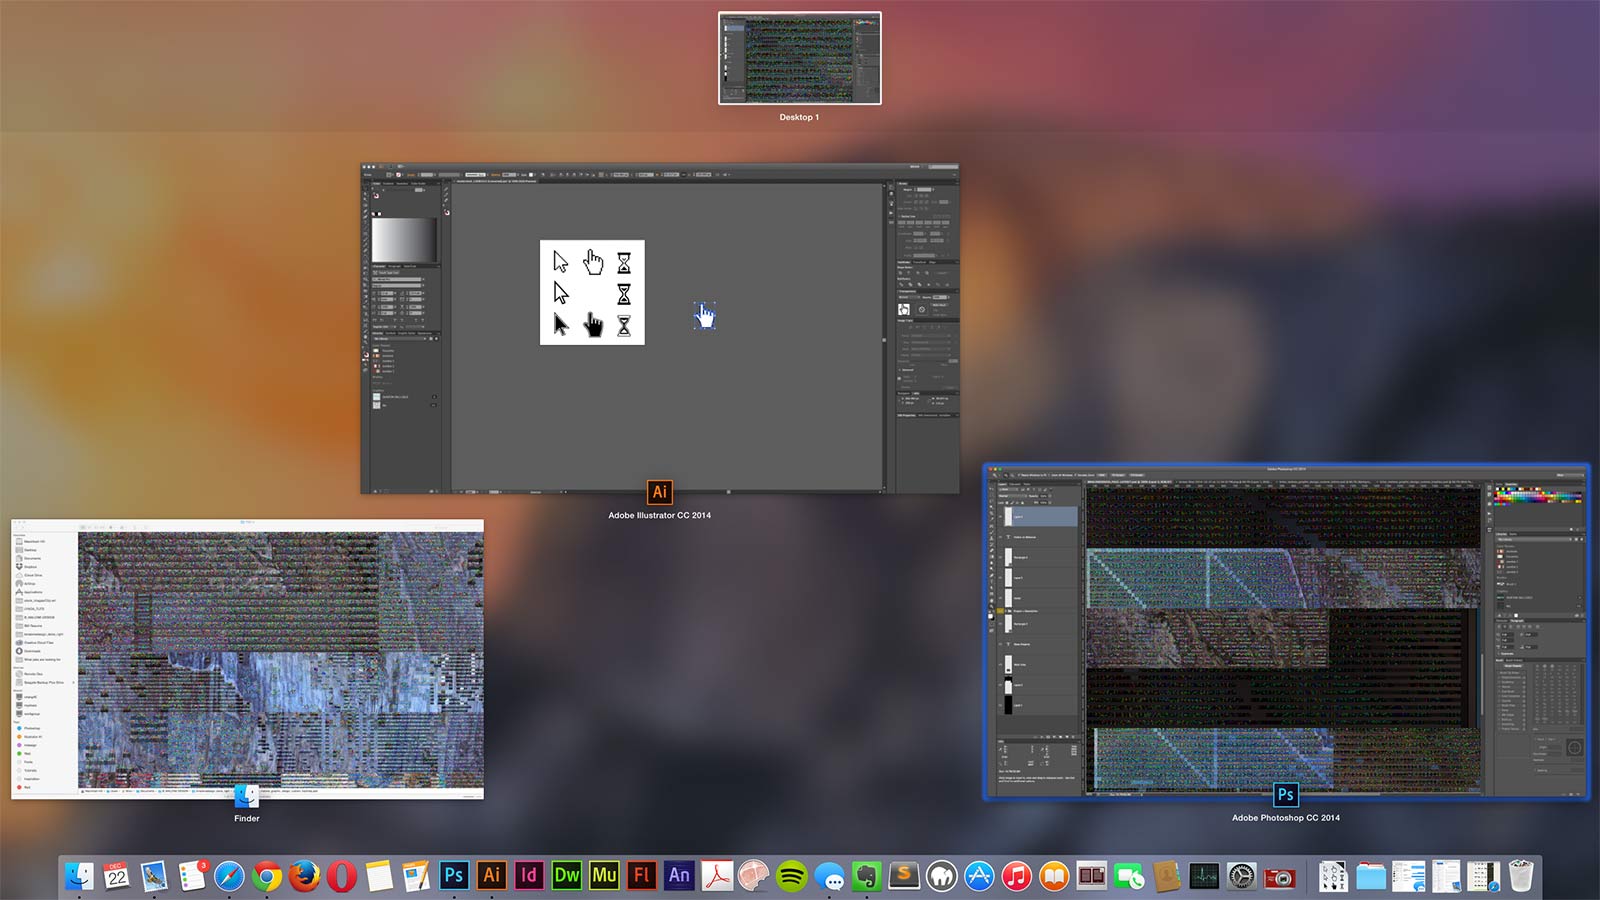Select the Finder window preview
The height and width of the screenshot is (900, 1600).
pos(247,658)
